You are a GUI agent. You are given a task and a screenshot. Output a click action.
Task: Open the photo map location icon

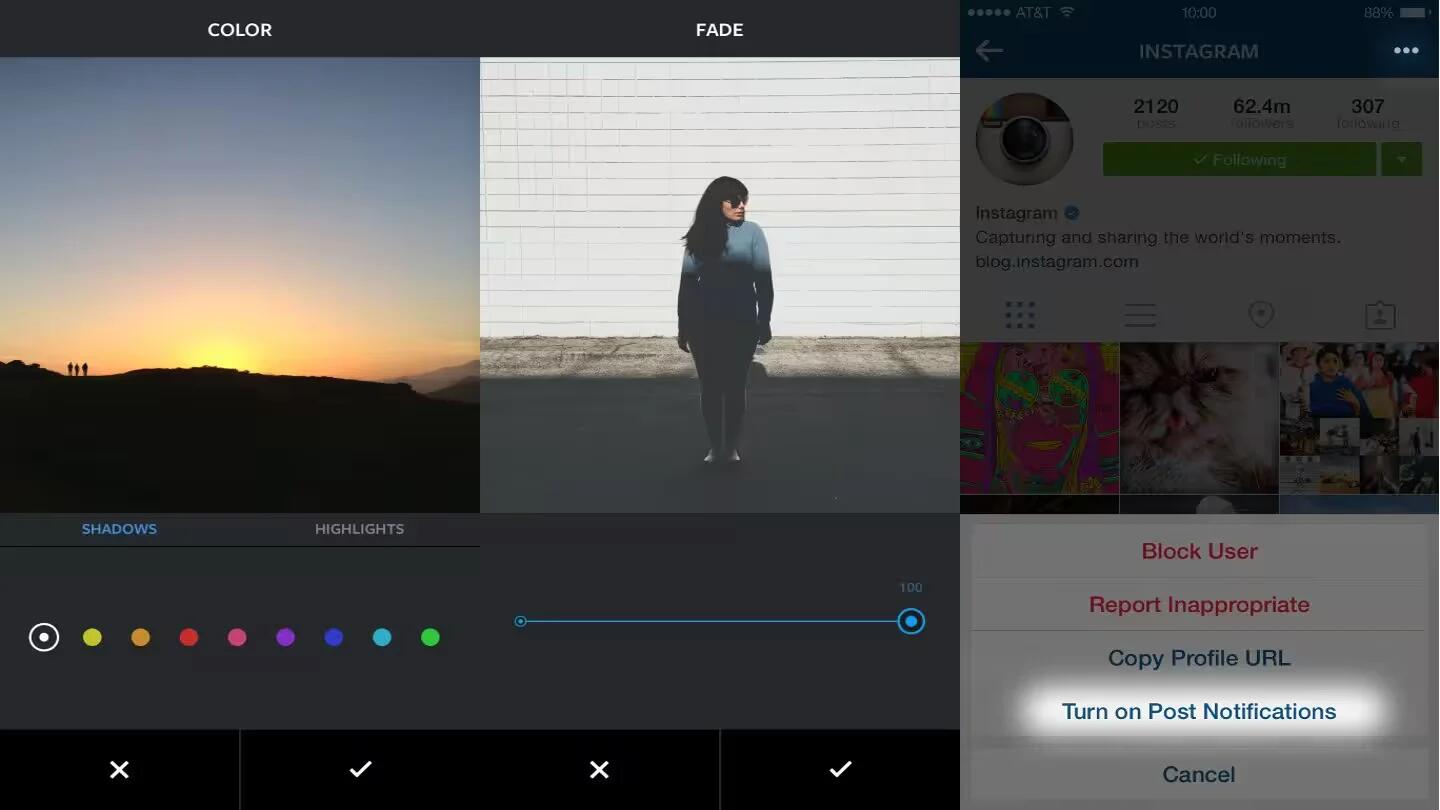1261,315
